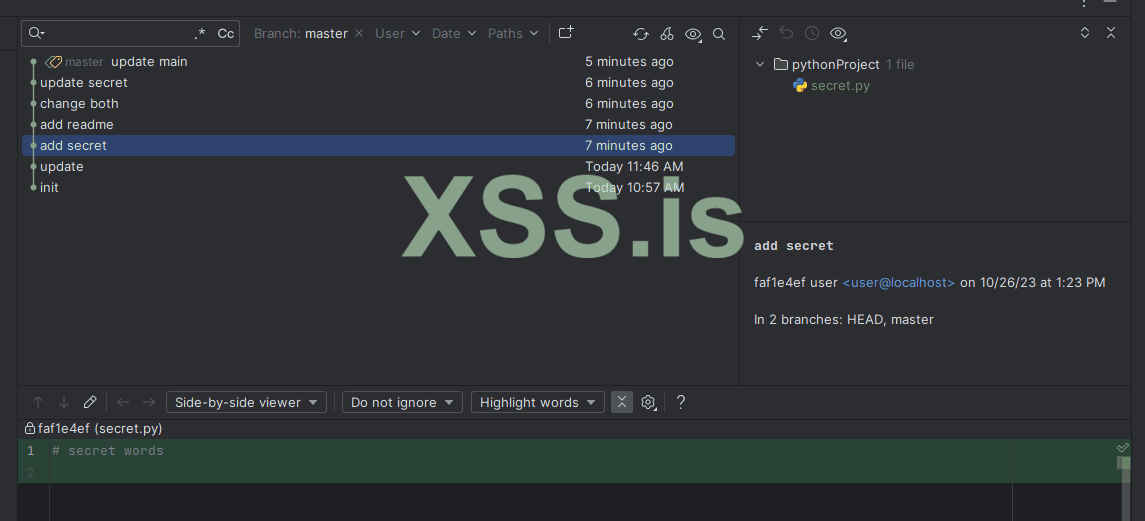Image resolution: width=1145 pixels, height=521 pixels.
Task: Click line '# secret words' in diff
Action: pyautogui.click(x=108, y=451)
